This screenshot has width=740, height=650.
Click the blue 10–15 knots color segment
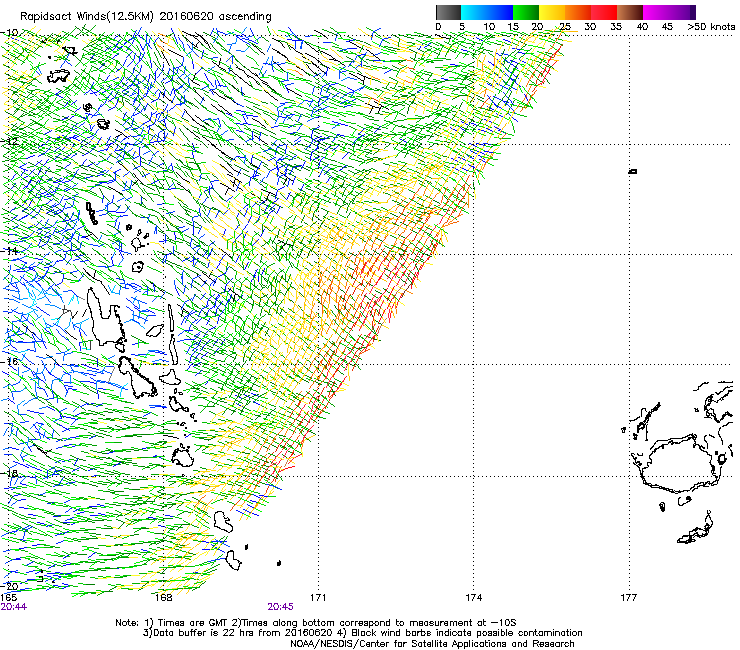(500, 12)
